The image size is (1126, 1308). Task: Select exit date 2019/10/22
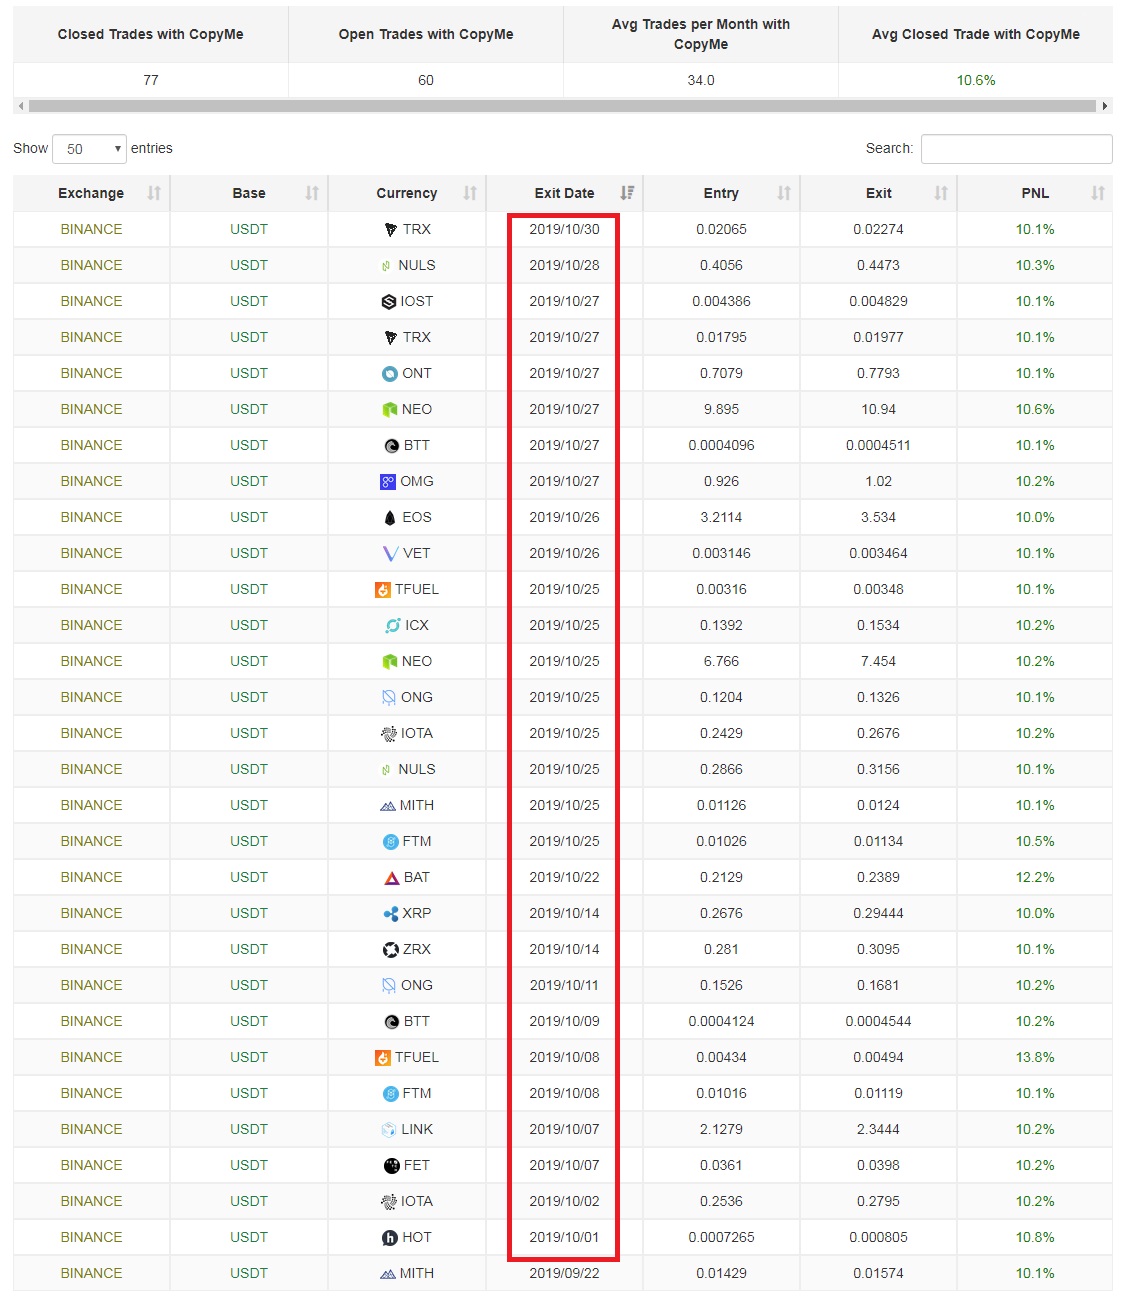coord(564,877)
